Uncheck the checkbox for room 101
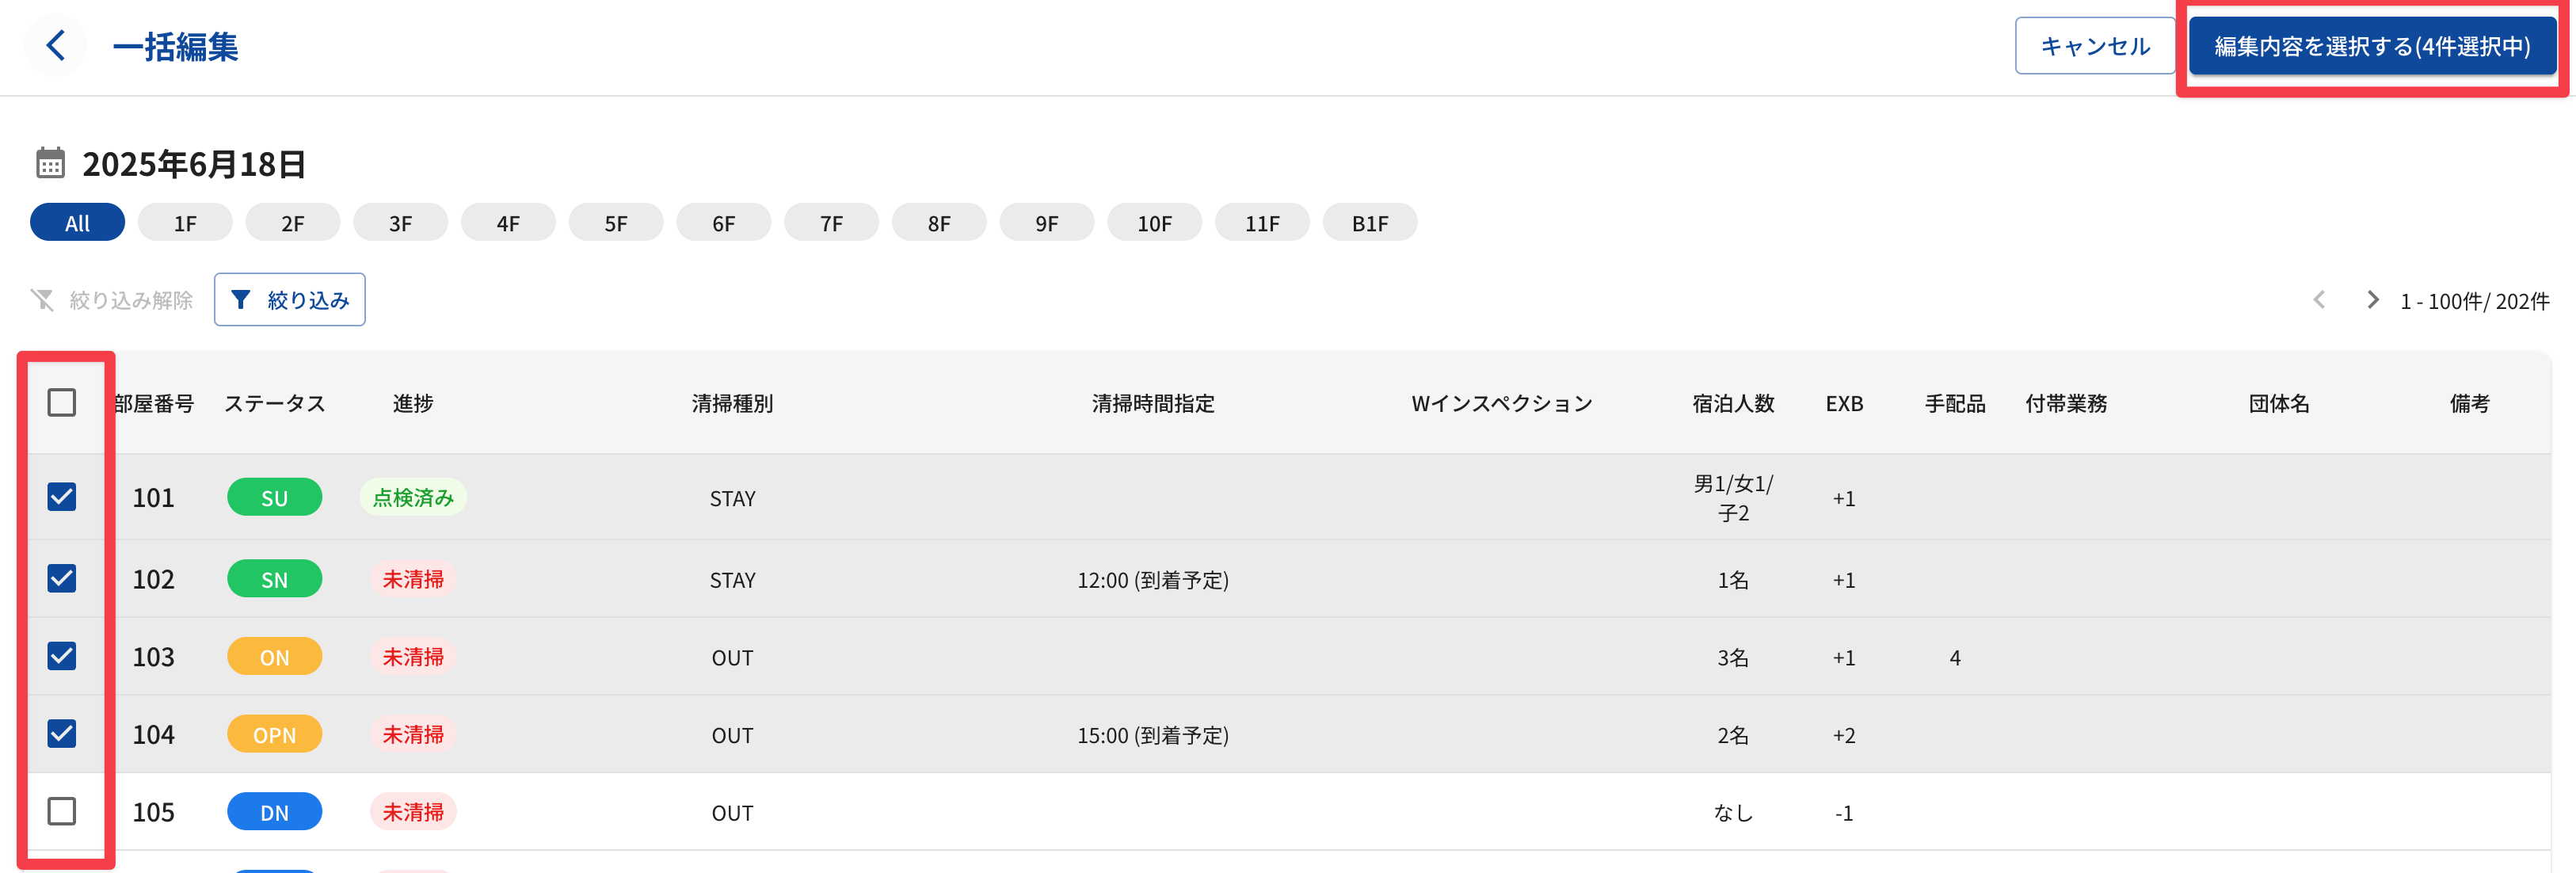This screenshot has height=873, width=2576. tap(62, 497)
